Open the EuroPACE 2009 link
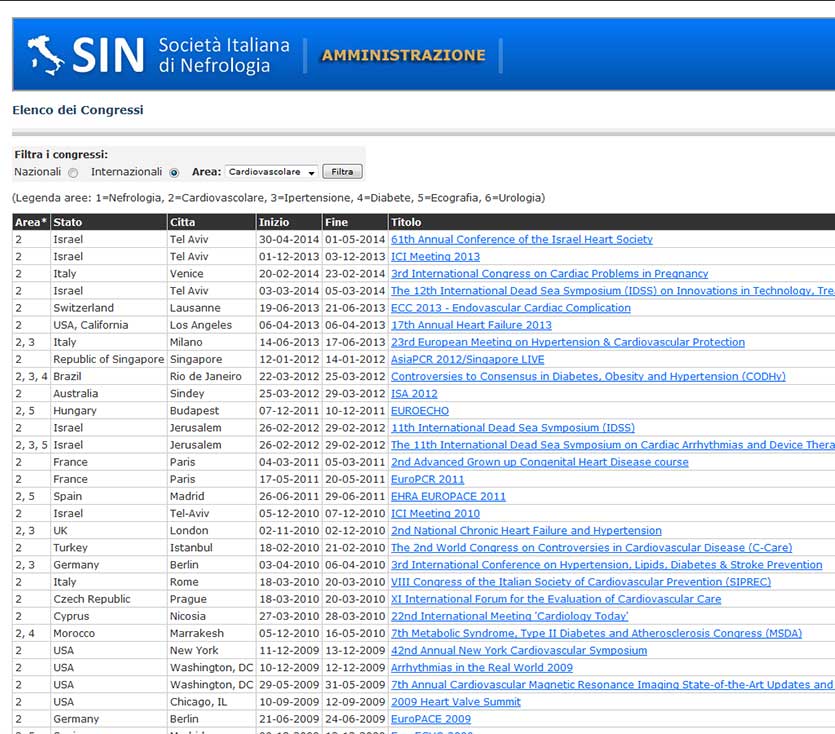Screen dimensions: 835x734 point(431,719)
